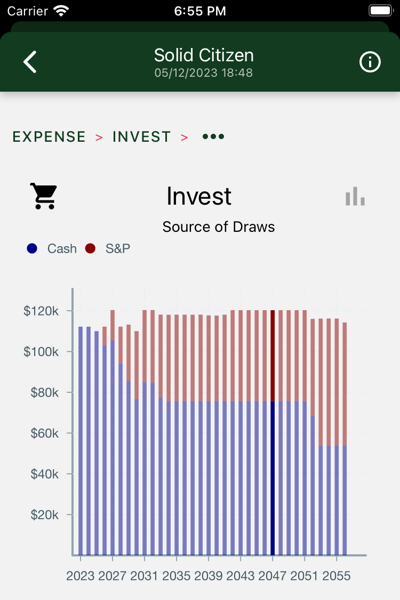Expand arrow after EXPENSE breadcrumb
Screen dimensions: 400x600
click(x=99, y=137)
